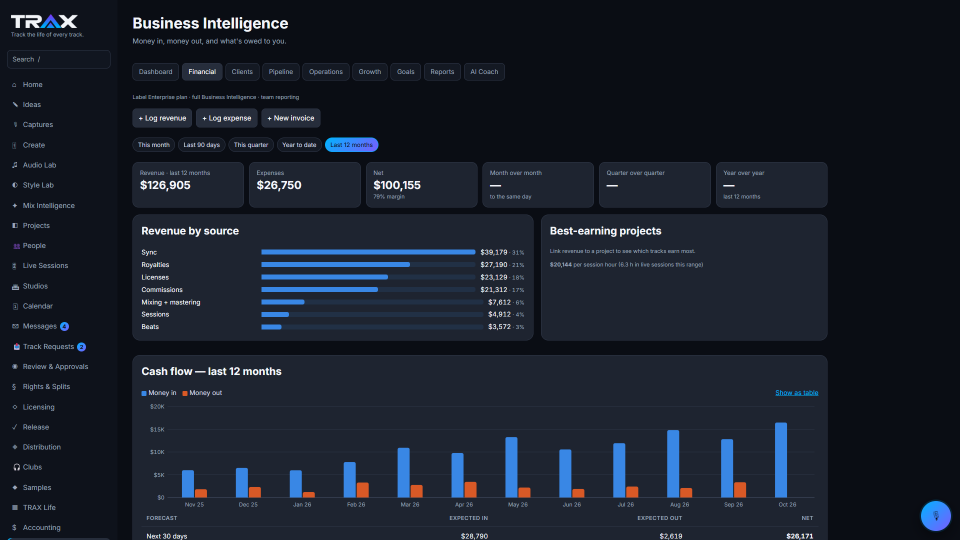Open Review & Approvals icon

point(15,367)
